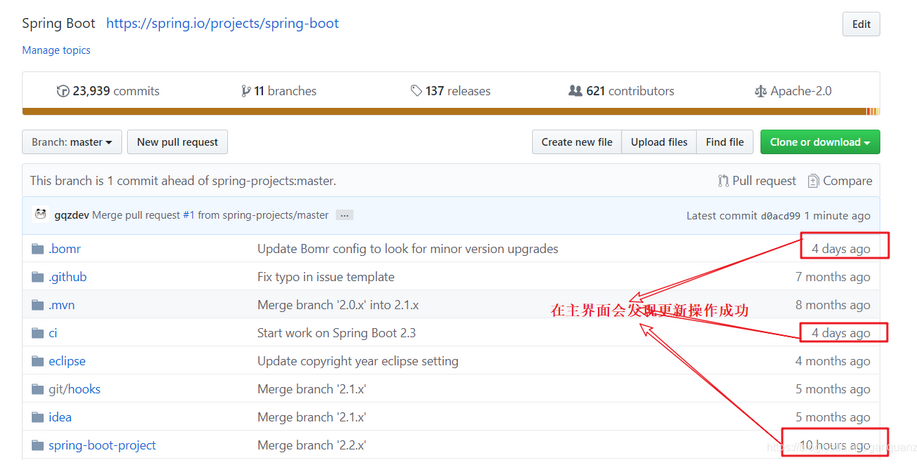Open the idea folder
The image size is (917, 466).
point(60,417)
